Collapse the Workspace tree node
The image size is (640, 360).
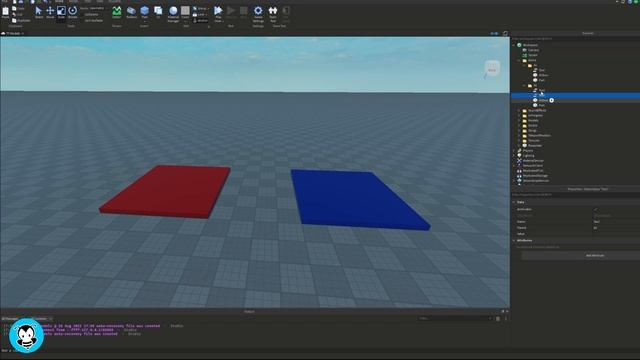point(514,45)
